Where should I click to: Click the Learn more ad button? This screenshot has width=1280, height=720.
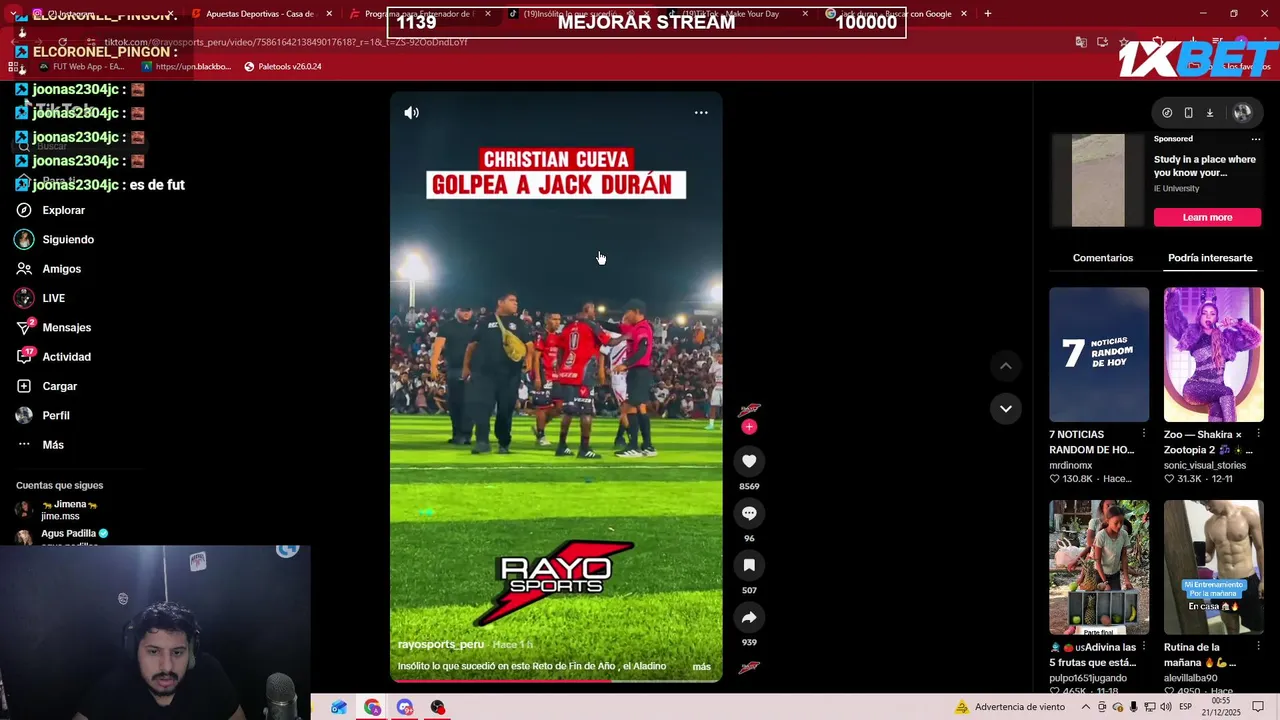point(1208,217)
